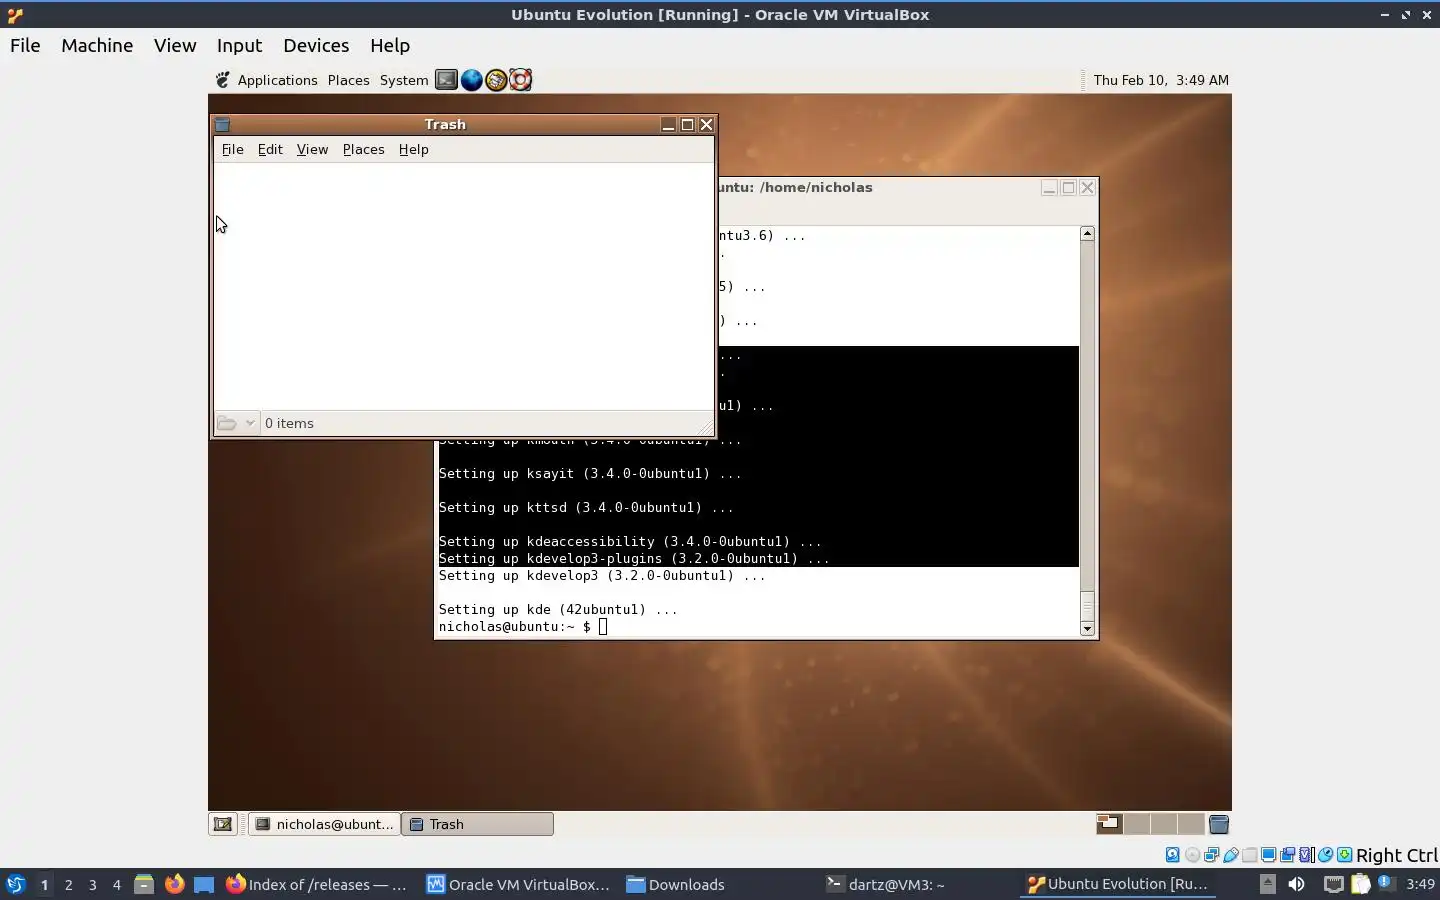The width and height of the screenshot is (1440, 900).
Task: Launch the web browser globe icon
Action: tap(471, 80)
